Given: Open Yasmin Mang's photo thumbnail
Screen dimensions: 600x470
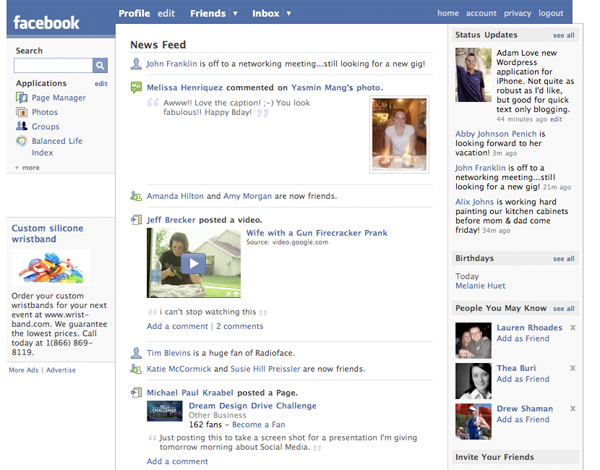Looking at the screenshot, I should tap(399, 134).
